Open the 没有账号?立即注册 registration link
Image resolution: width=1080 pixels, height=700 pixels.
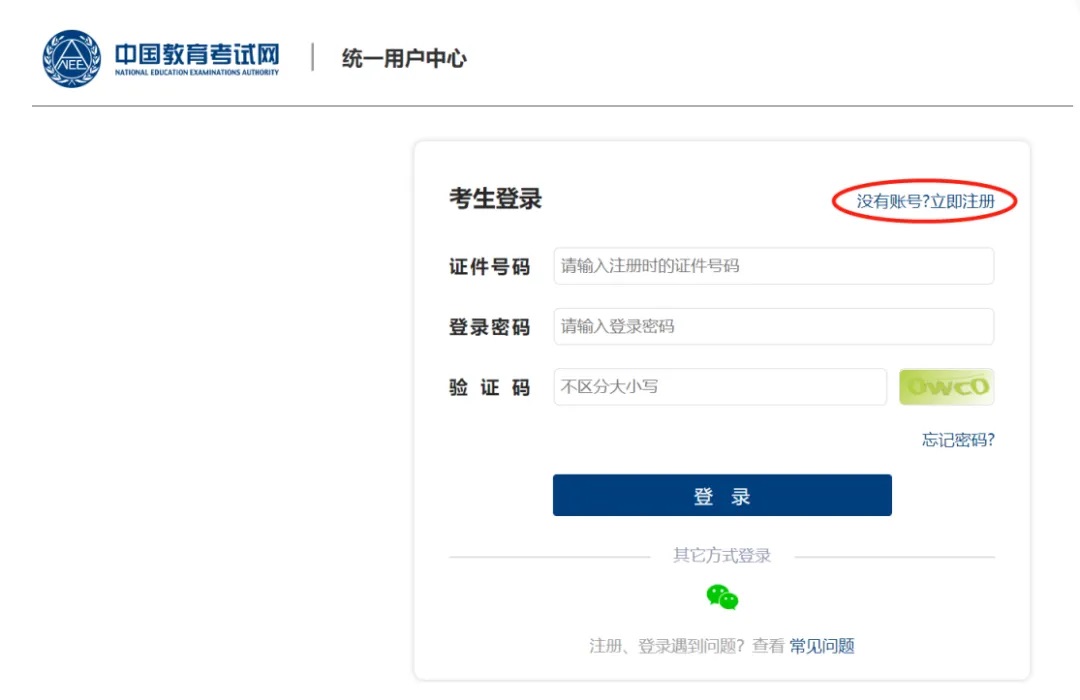pos(925,202)
